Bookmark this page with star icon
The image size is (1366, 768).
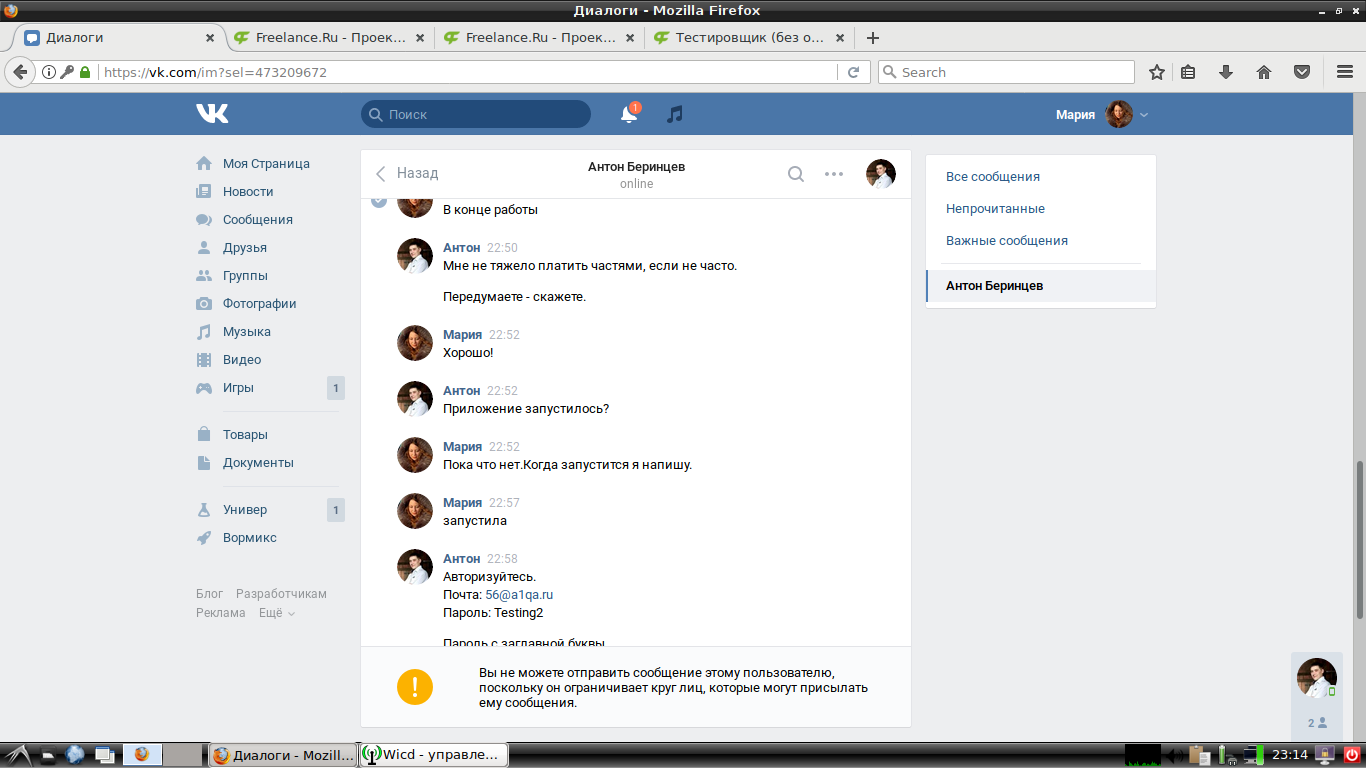(x=1157, y=72)
